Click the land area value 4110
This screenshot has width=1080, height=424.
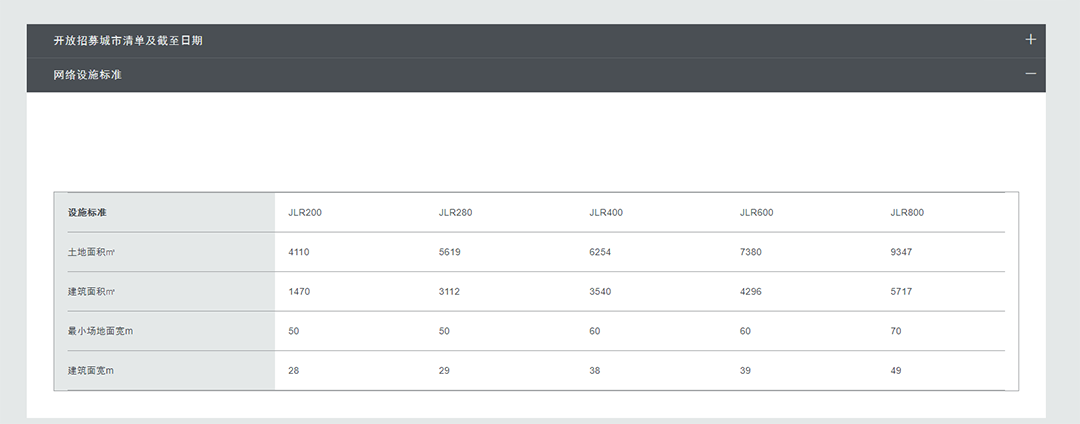click(x=299, y=252)
